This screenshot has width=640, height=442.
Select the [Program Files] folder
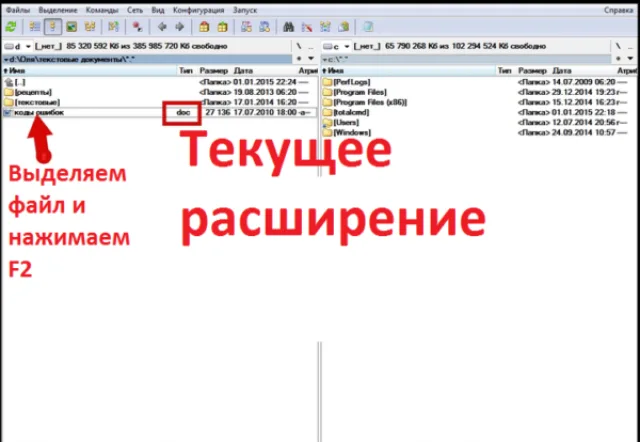tap(478, 92)
